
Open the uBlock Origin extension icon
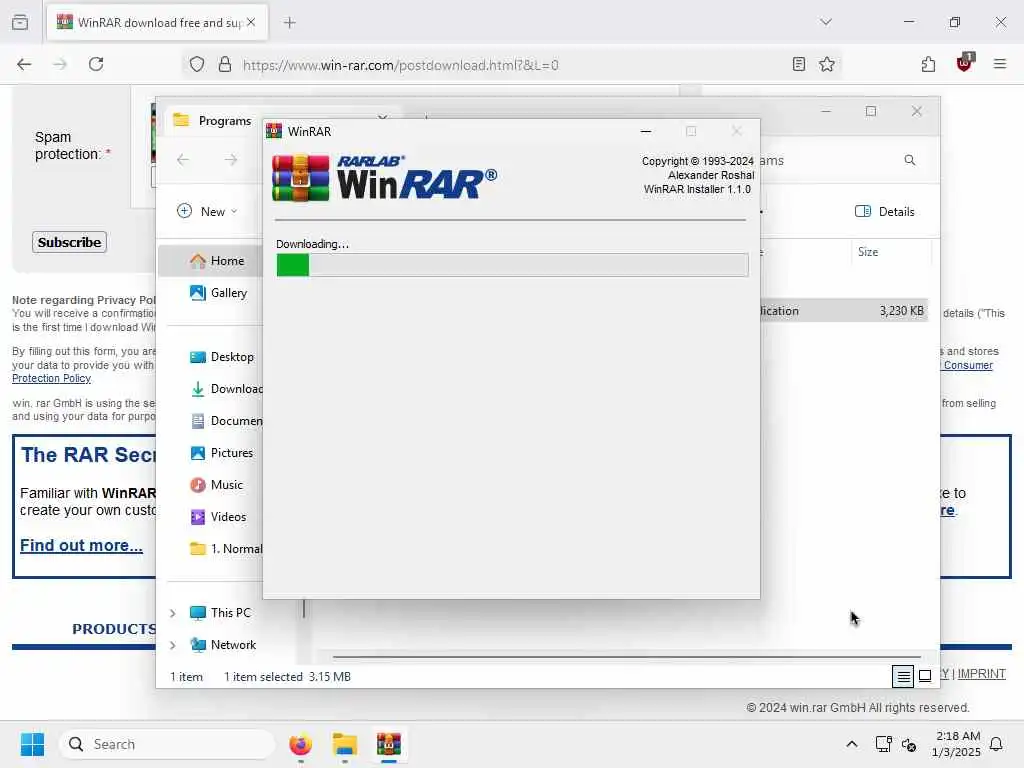964,63
